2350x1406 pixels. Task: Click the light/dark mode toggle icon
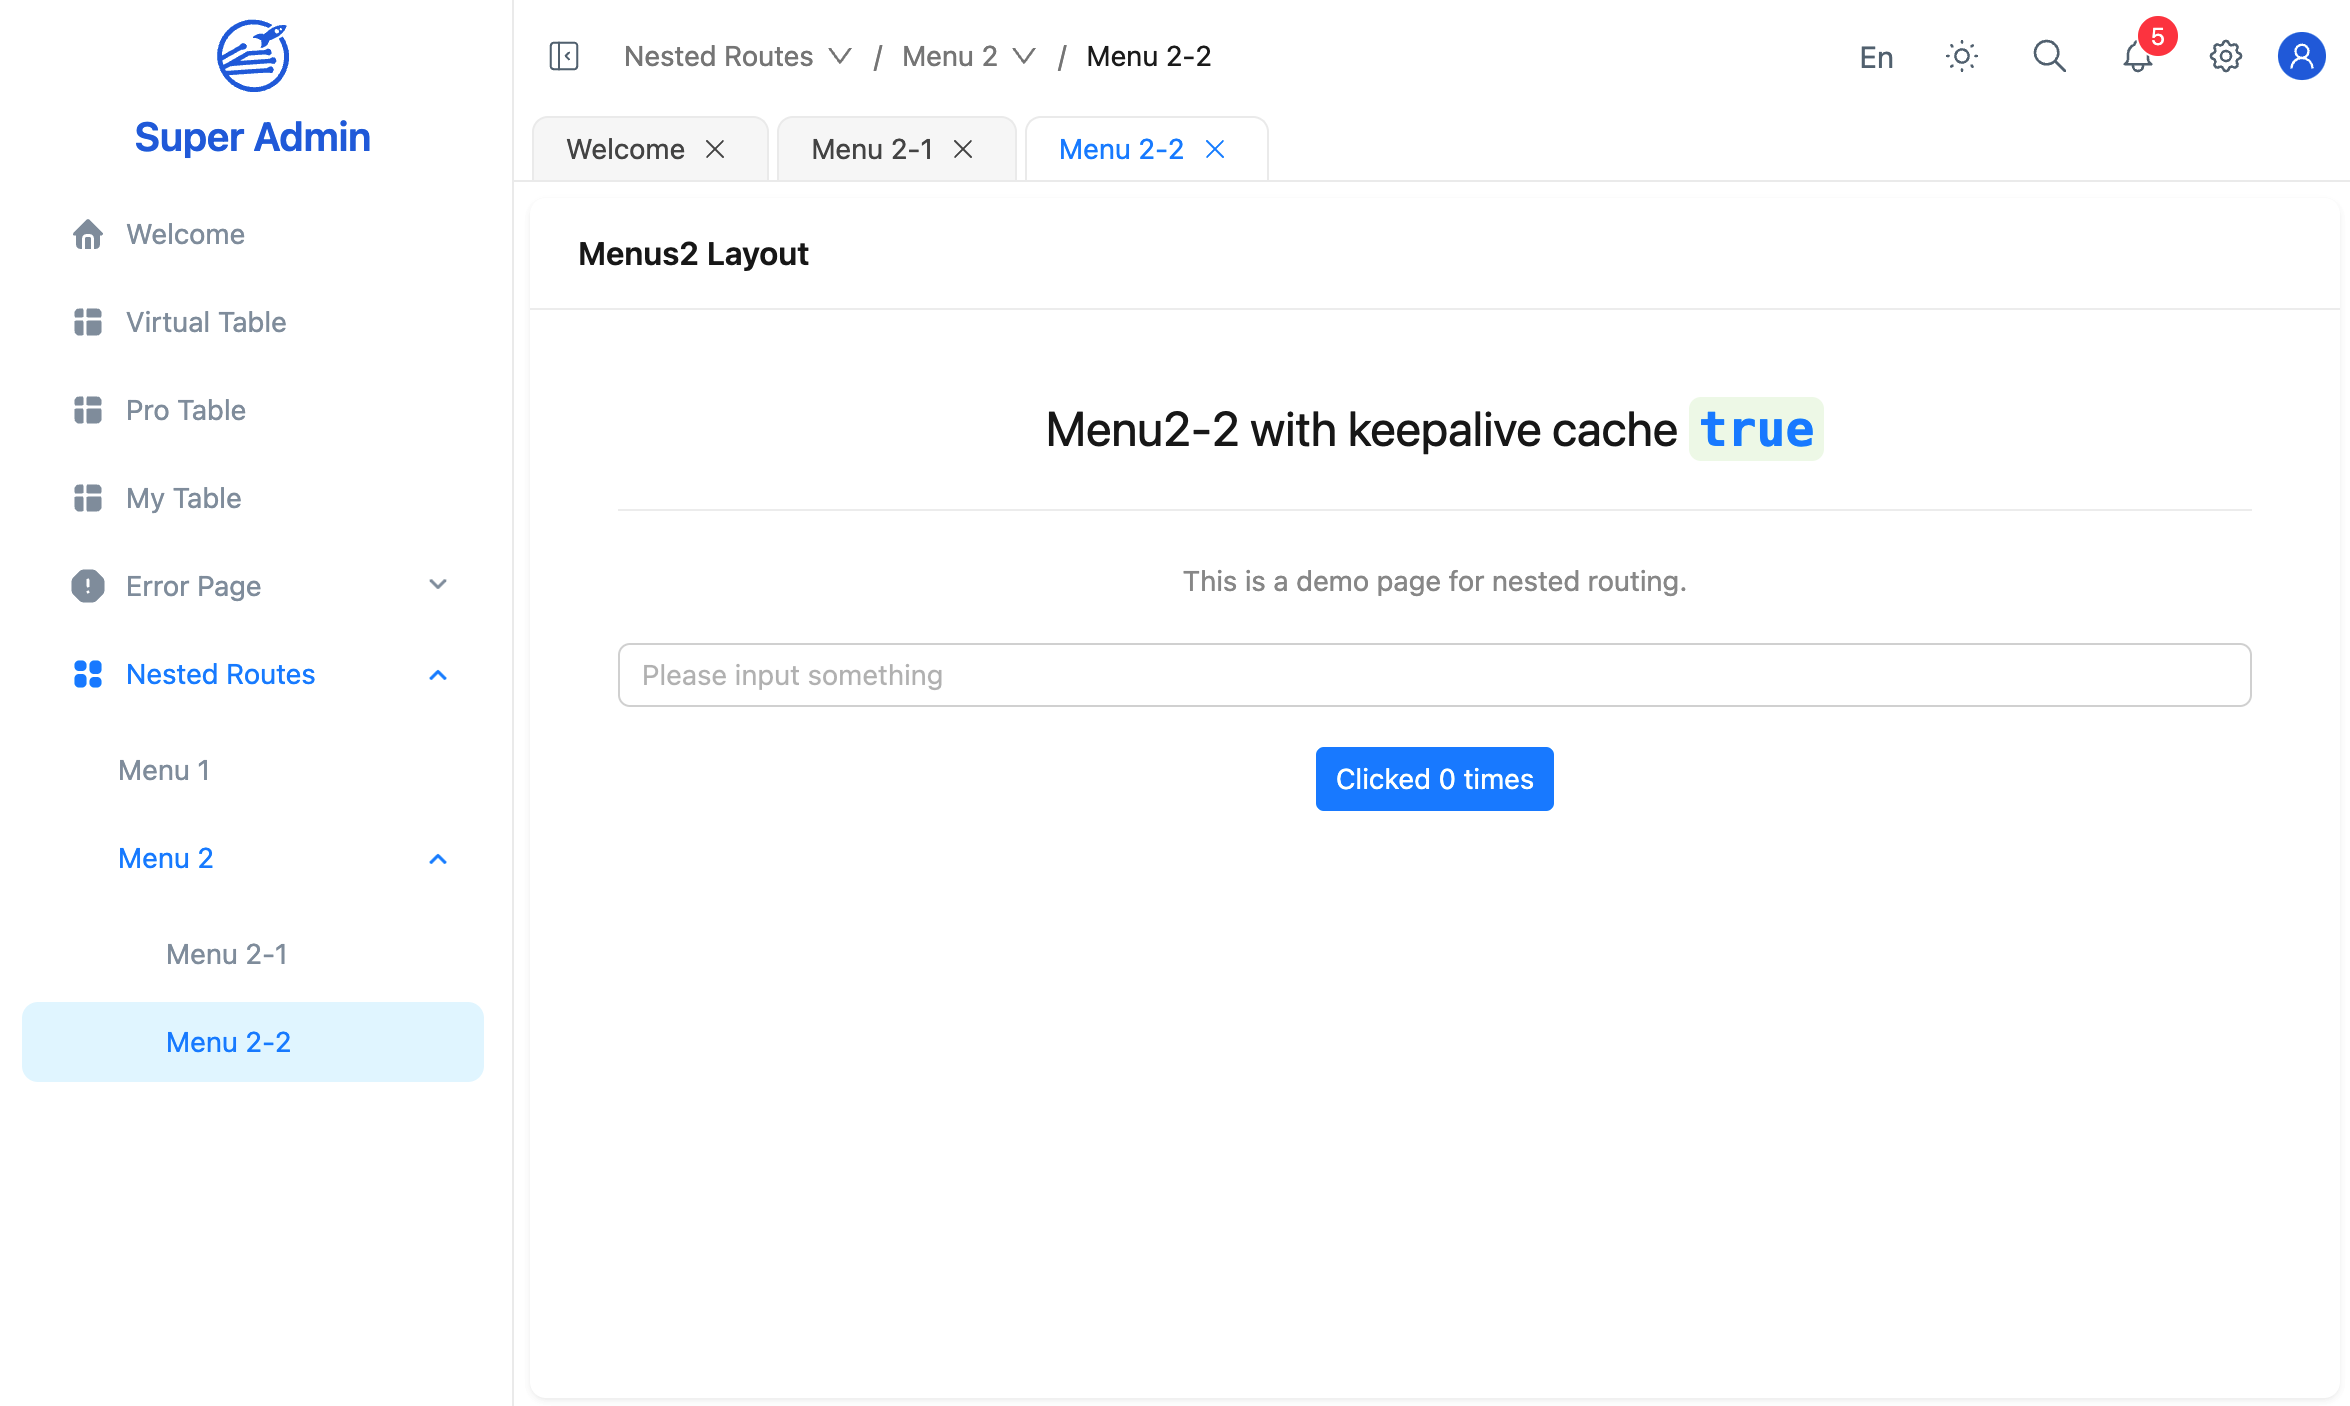tap(1960, 55)
